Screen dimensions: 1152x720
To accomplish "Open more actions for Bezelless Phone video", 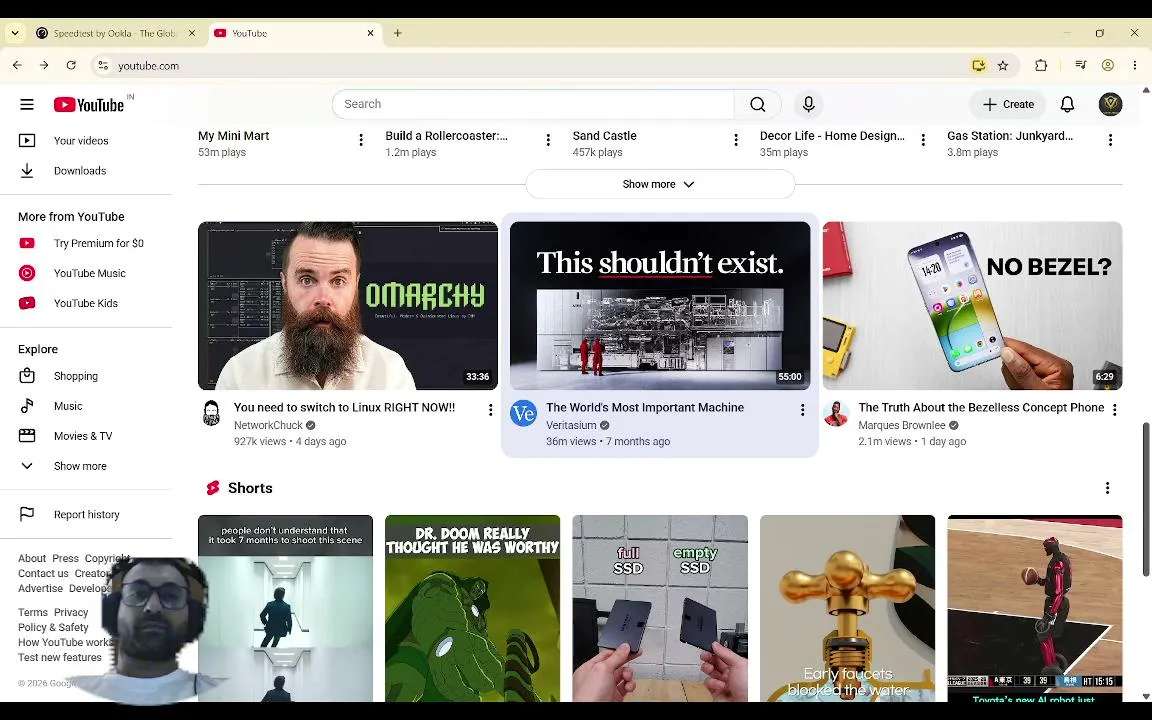I will (1115, 410).
